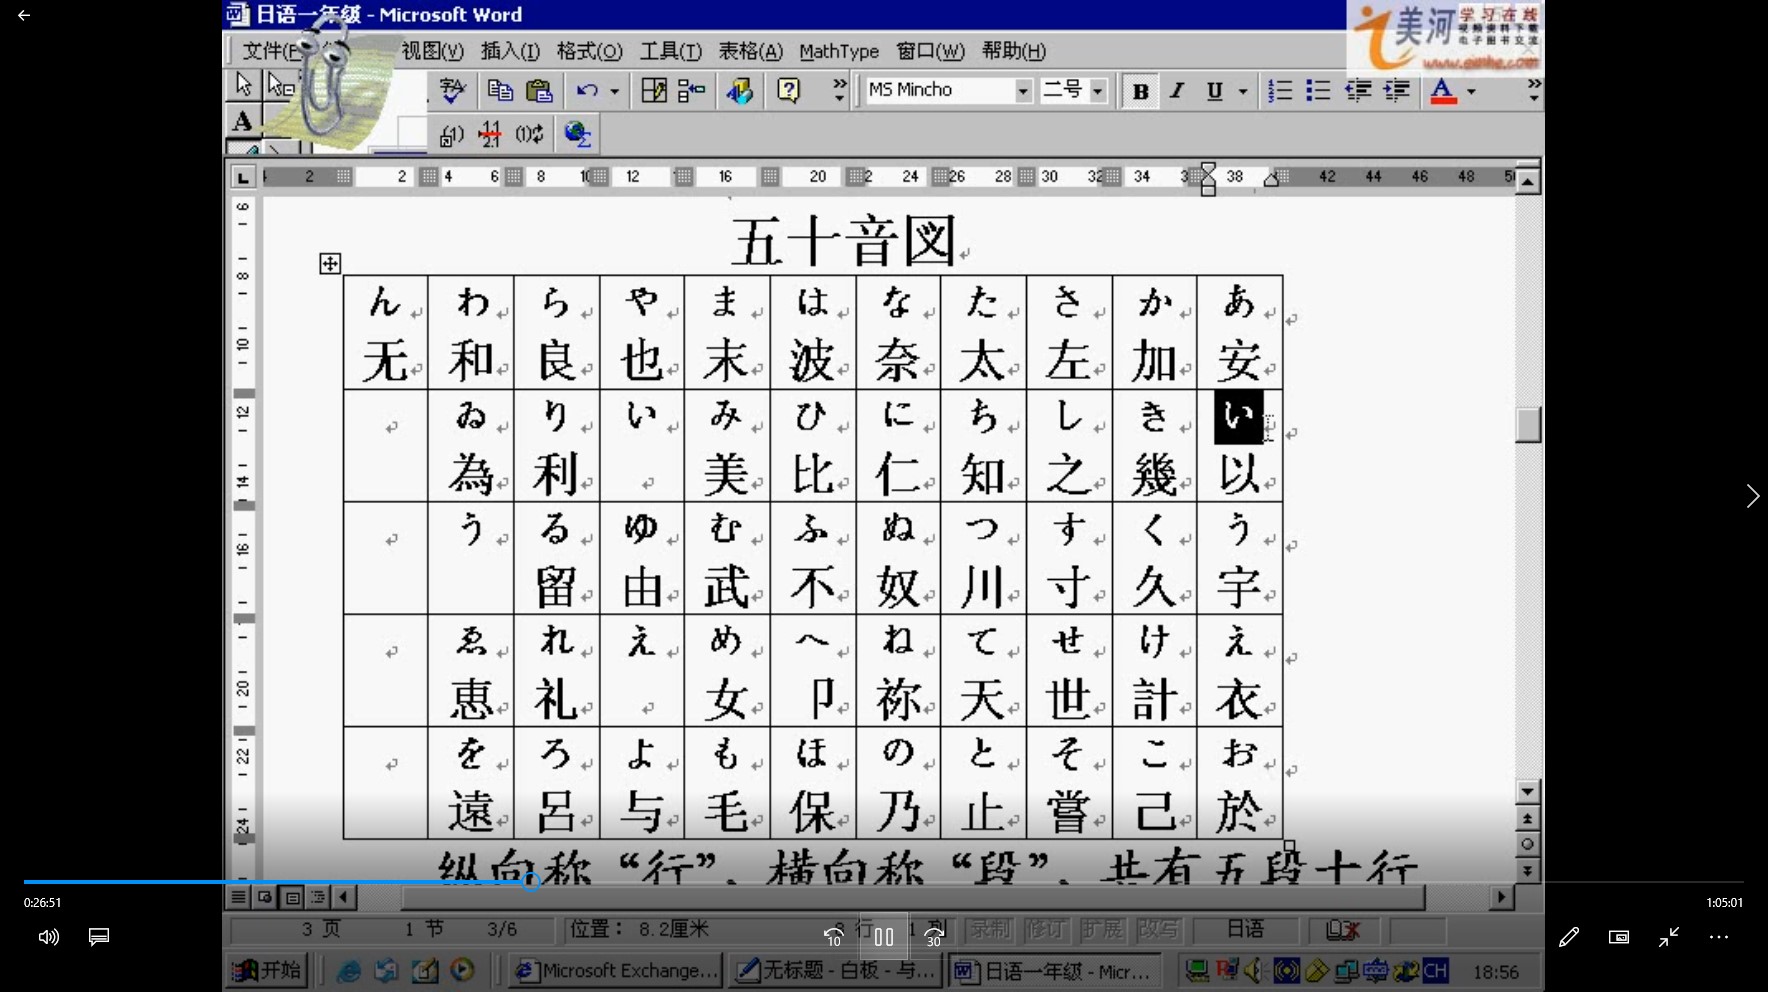Click the text box A tool icon

click(x=243, y=121)
